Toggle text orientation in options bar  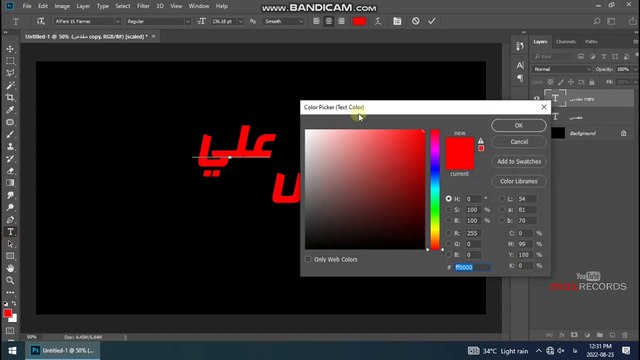tap(40, 21)
